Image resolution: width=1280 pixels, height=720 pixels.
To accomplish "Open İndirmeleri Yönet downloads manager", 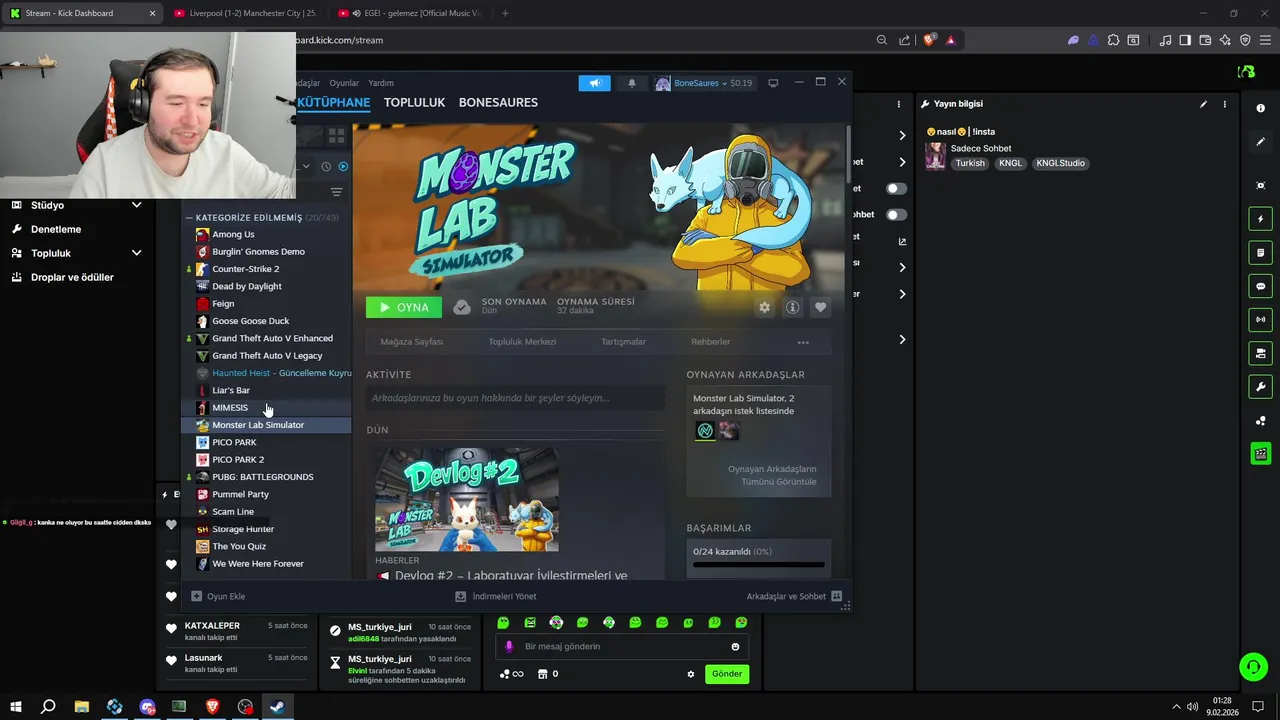I will [496, 596].
